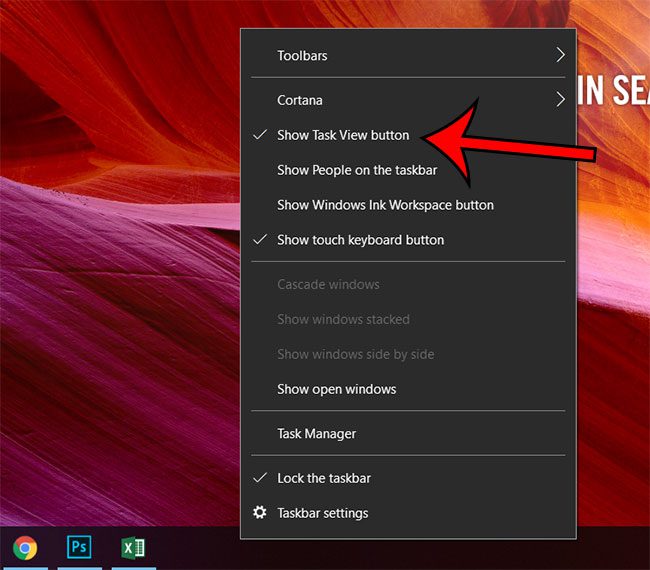The width and height of the screenshot is (650, 570).
Task: Open Google Chrome from the taskbar
Action: tap(25, 548)
